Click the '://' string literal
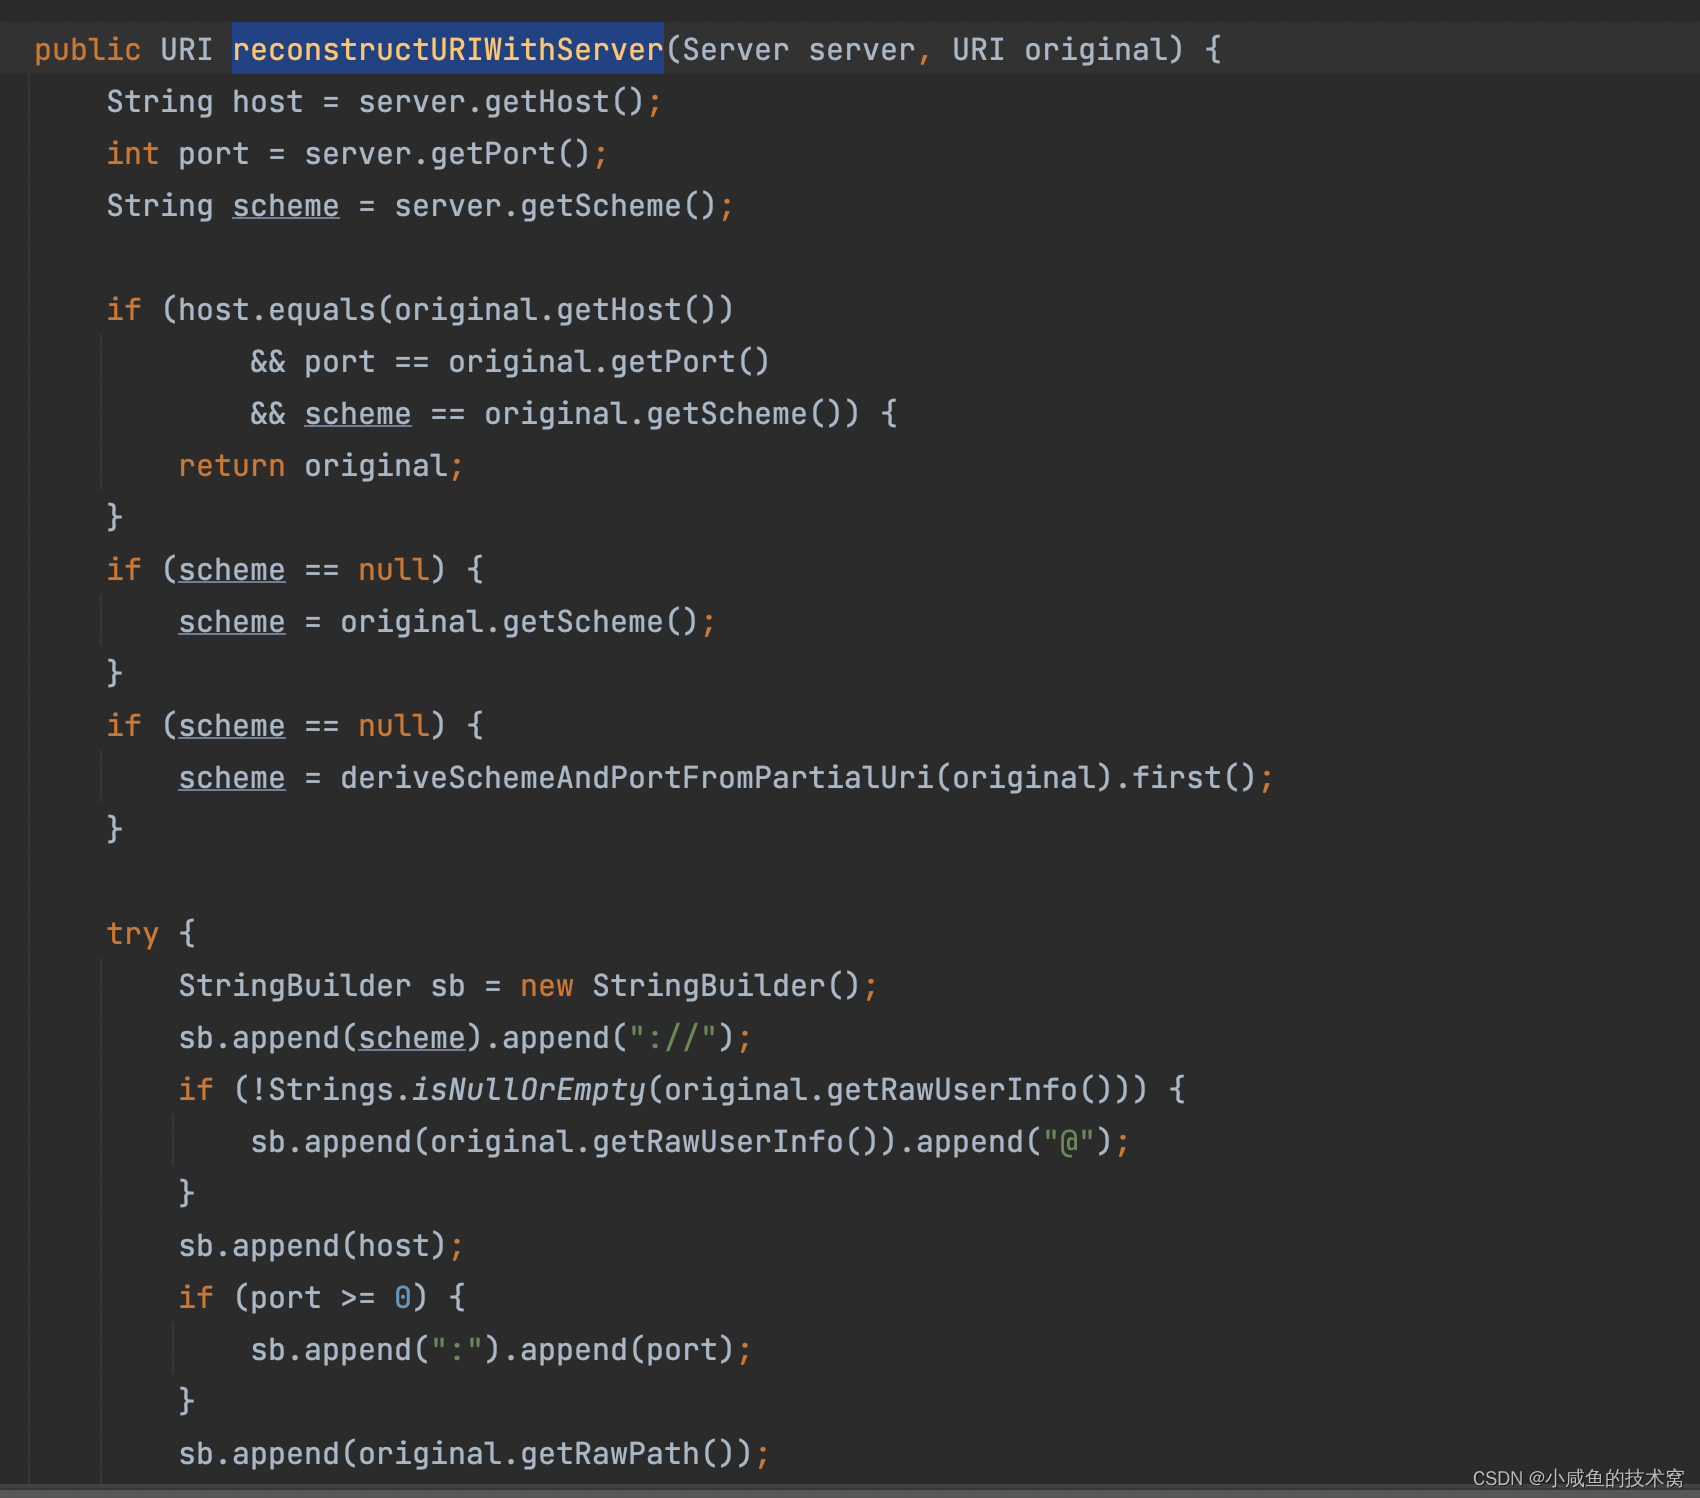The image size is (1700, 1498). pyautogui.click(x=673, y=1037)
